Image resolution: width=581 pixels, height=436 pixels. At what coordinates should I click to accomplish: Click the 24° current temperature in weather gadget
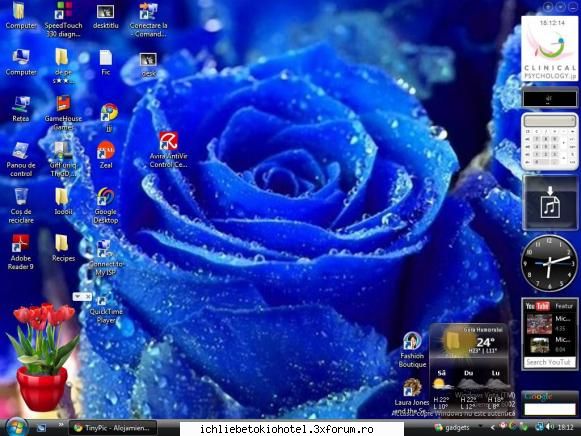click(x=485, y=342)
